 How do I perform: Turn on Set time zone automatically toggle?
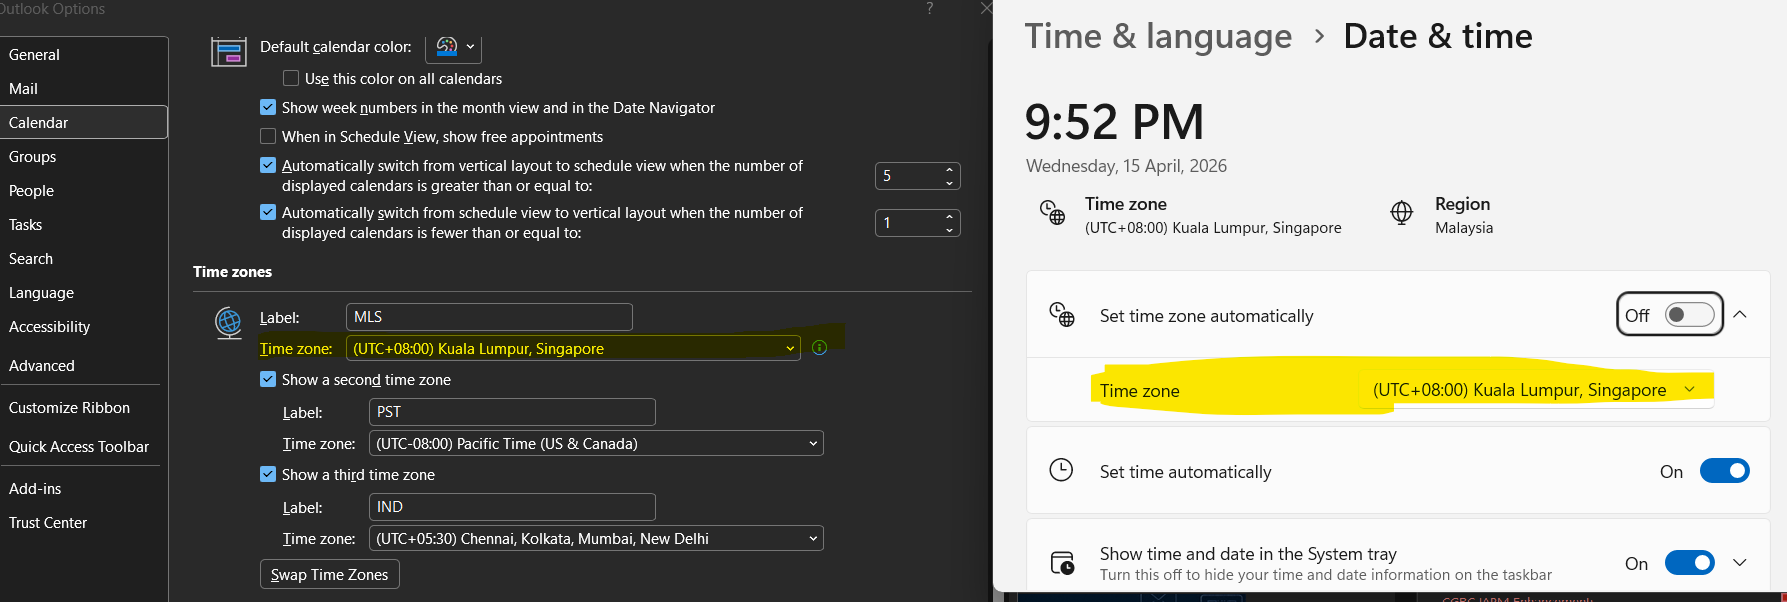pyautogui.click(x=1690, y=315)
